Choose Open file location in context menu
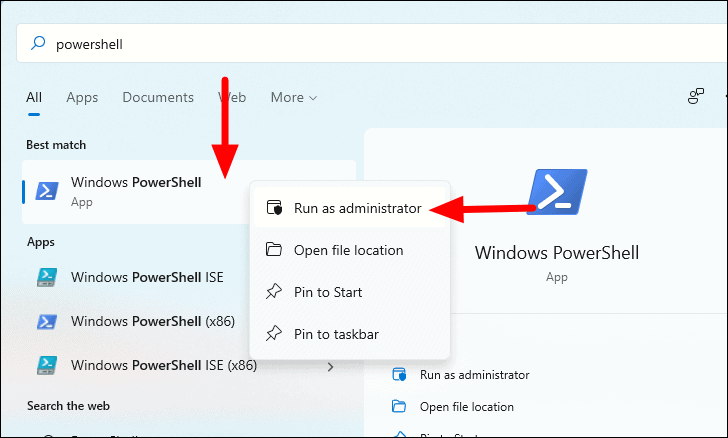Image resolution: width=728 pixels, height=438 pixels. coord(350,250)
